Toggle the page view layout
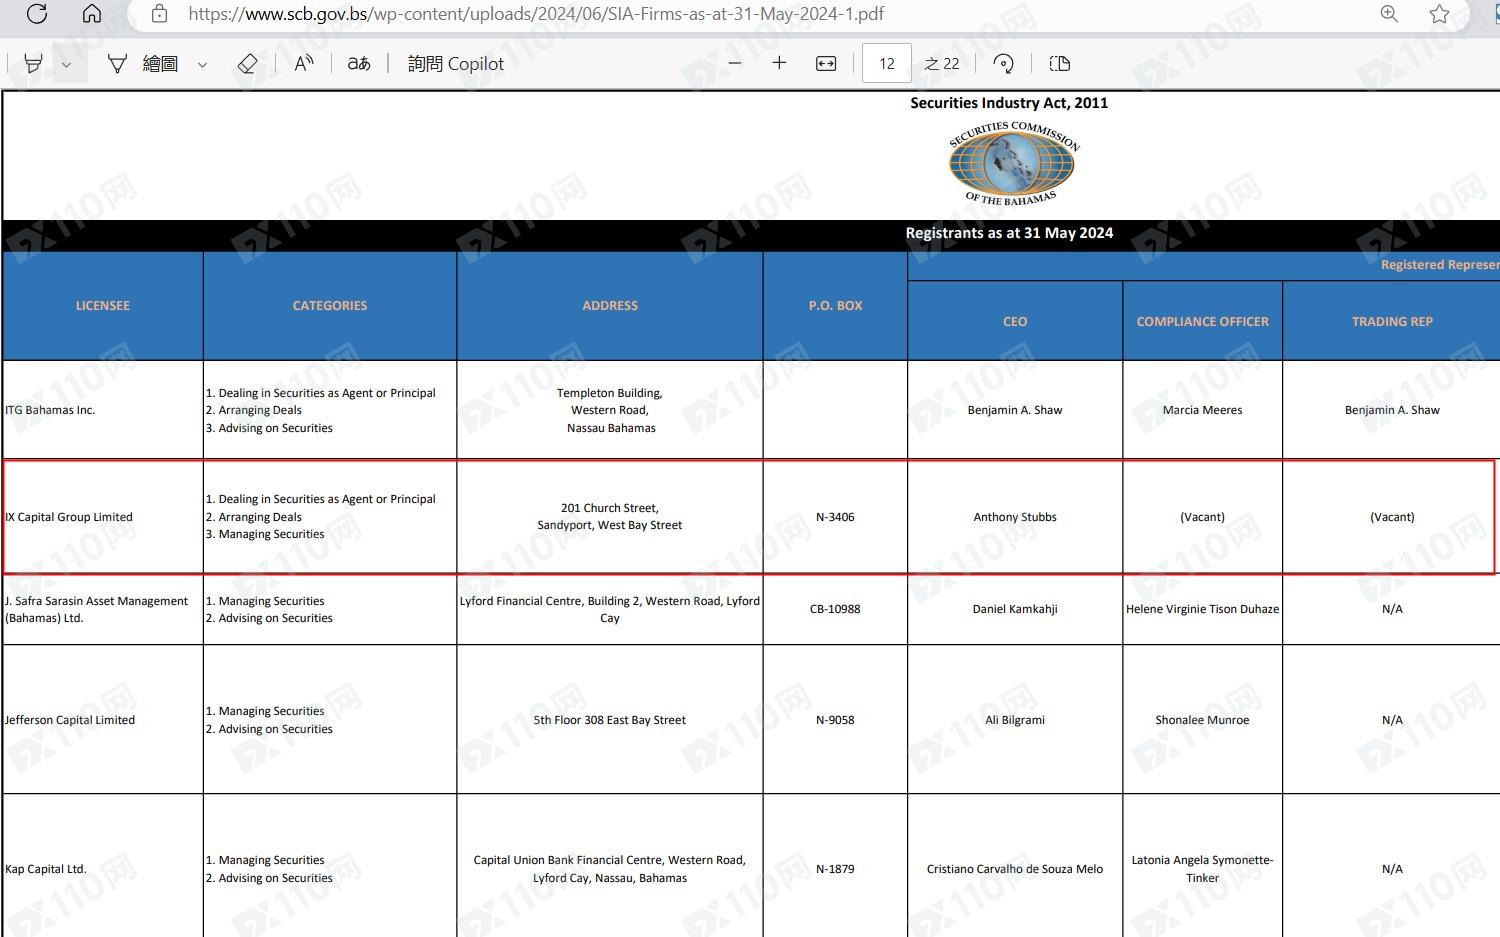The image size is (1500, 937). pos(1060,64)
